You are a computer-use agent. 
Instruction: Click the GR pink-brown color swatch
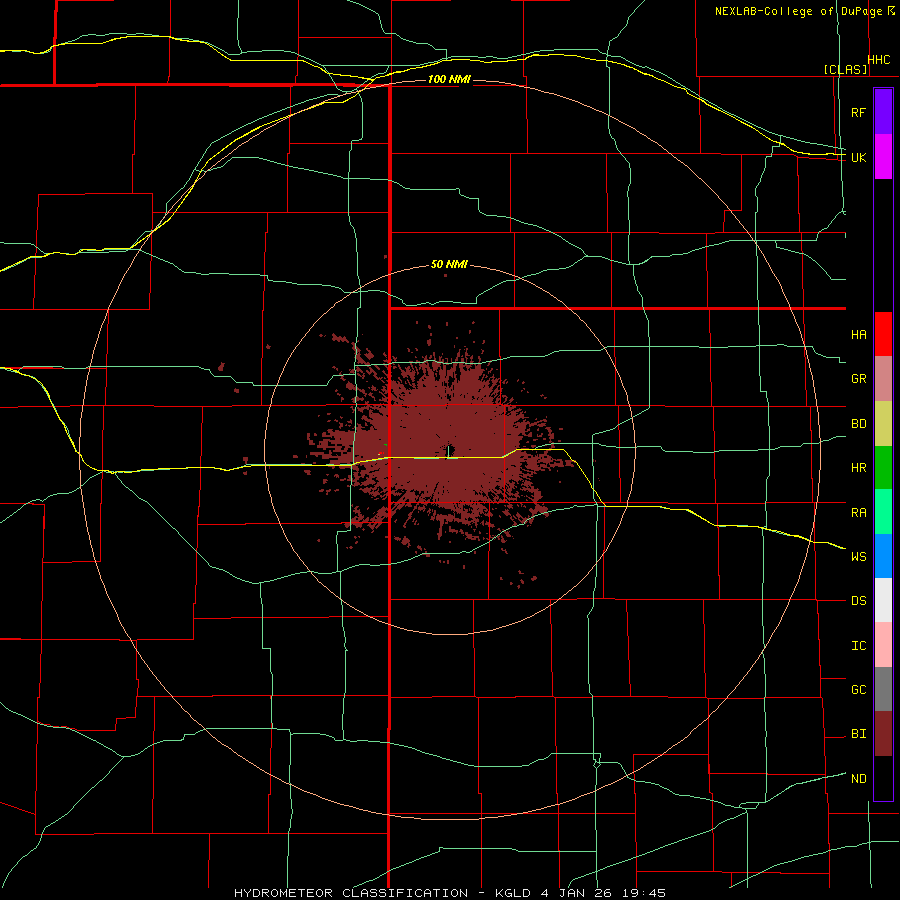click(883, 379)
